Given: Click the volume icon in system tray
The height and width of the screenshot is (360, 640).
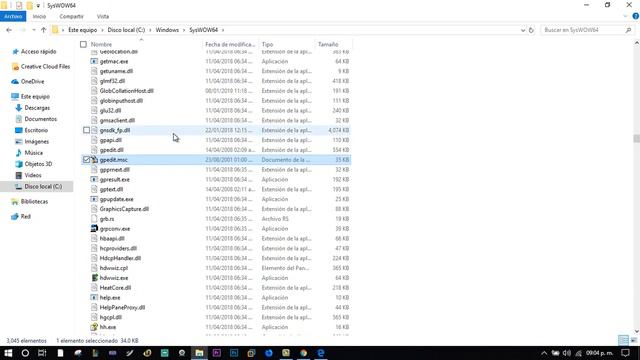Looking at the screenshot, I should (x=567, y=353).
